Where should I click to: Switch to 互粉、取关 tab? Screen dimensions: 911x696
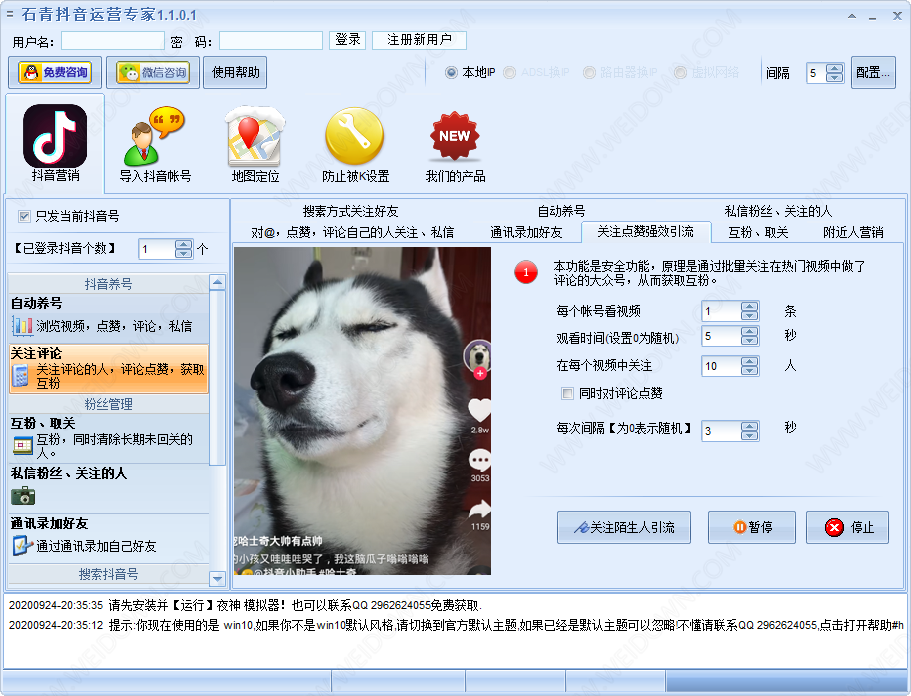pos(758,232)
